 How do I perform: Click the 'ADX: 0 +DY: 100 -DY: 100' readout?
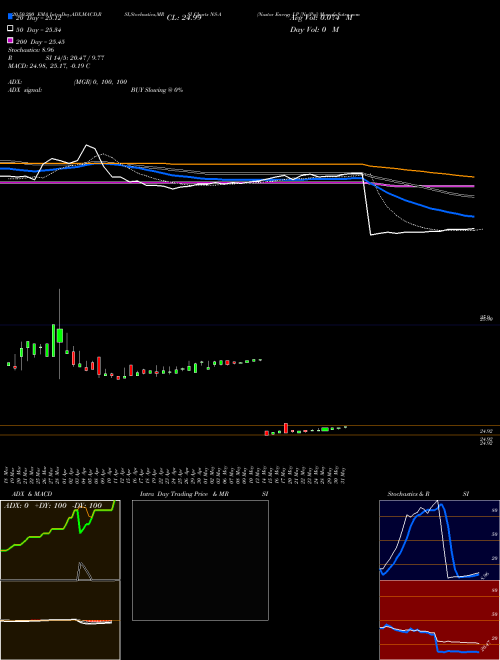53,505
